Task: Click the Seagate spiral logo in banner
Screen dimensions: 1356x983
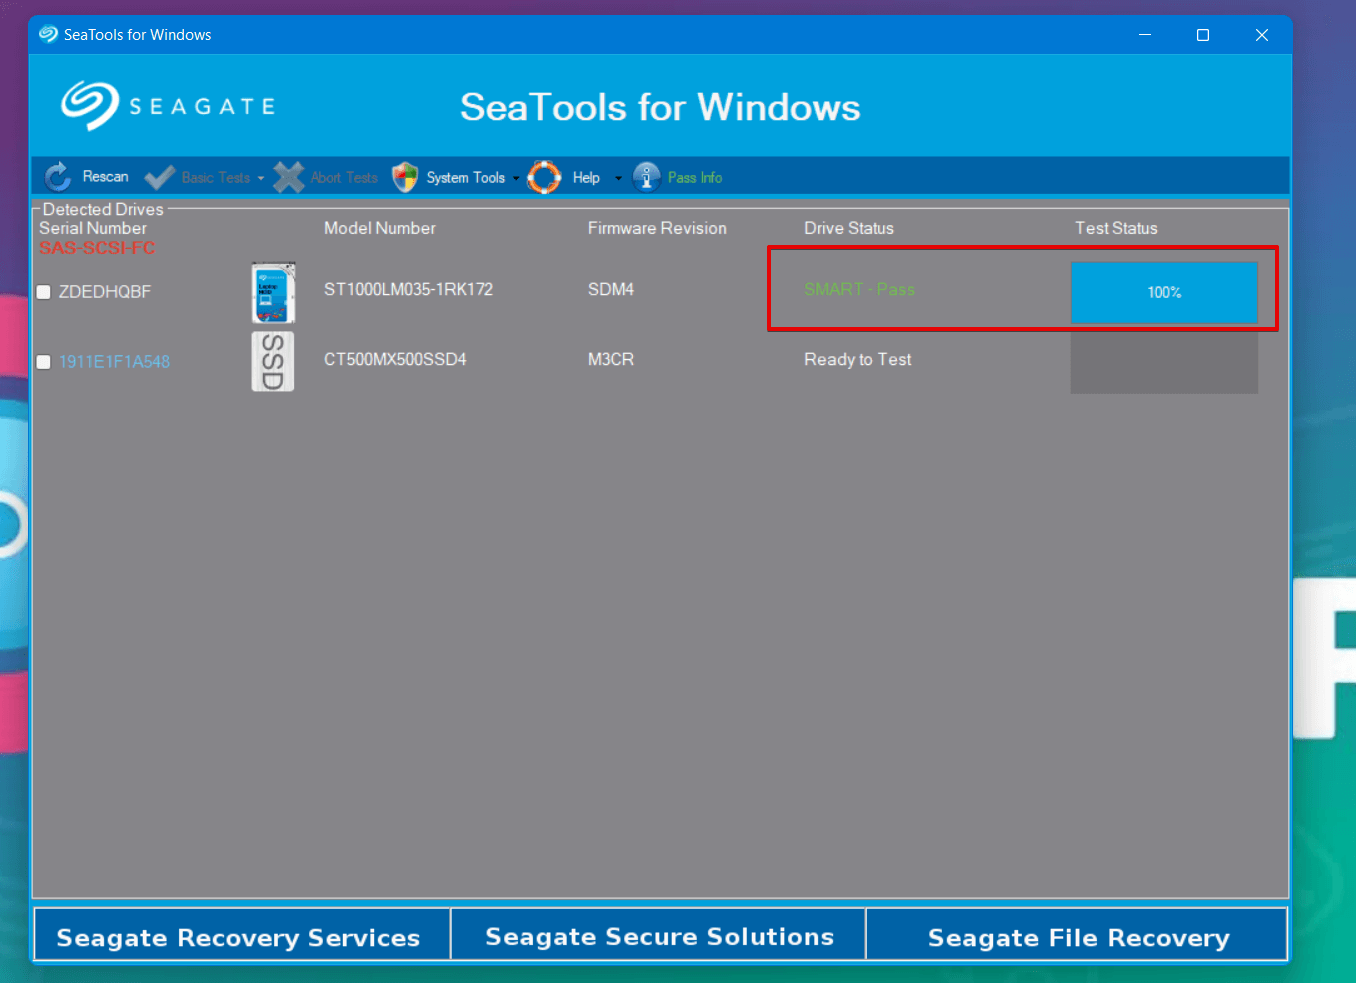Action: (90, 105)
